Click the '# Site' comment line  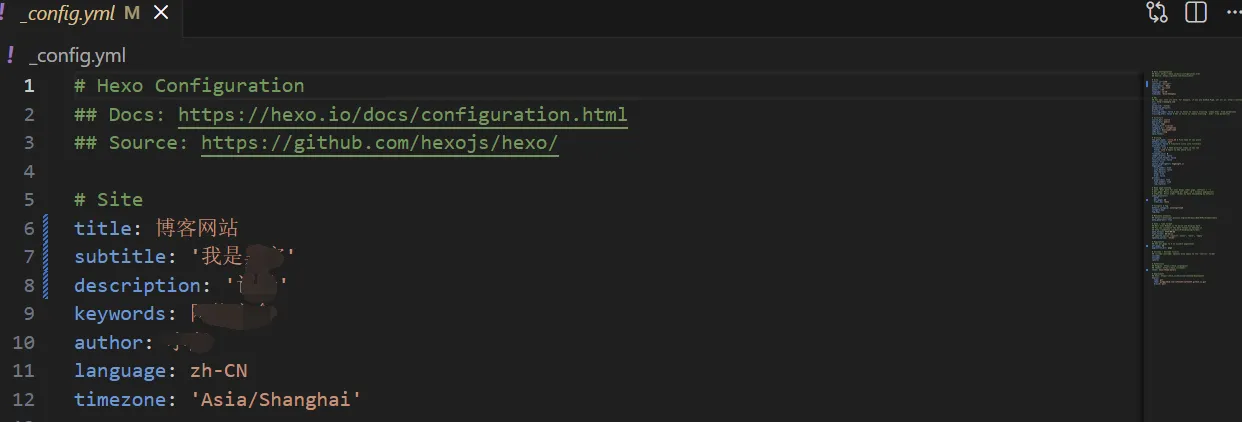(108, 200)
